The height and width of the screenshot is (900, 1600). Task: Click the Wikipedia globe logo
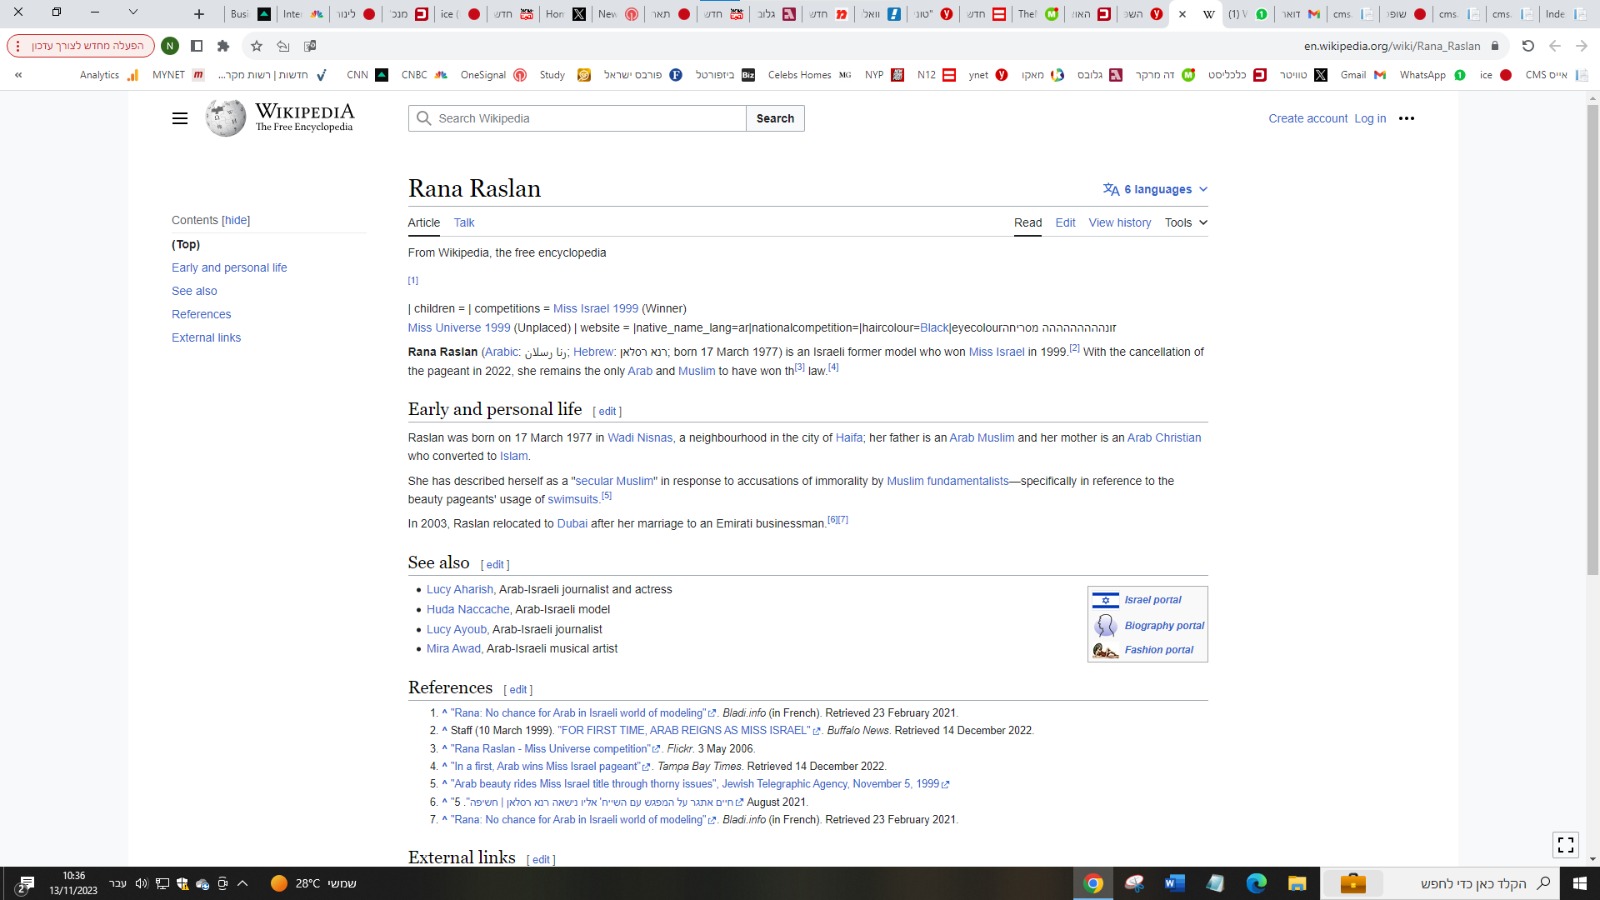tap(225, 118)
